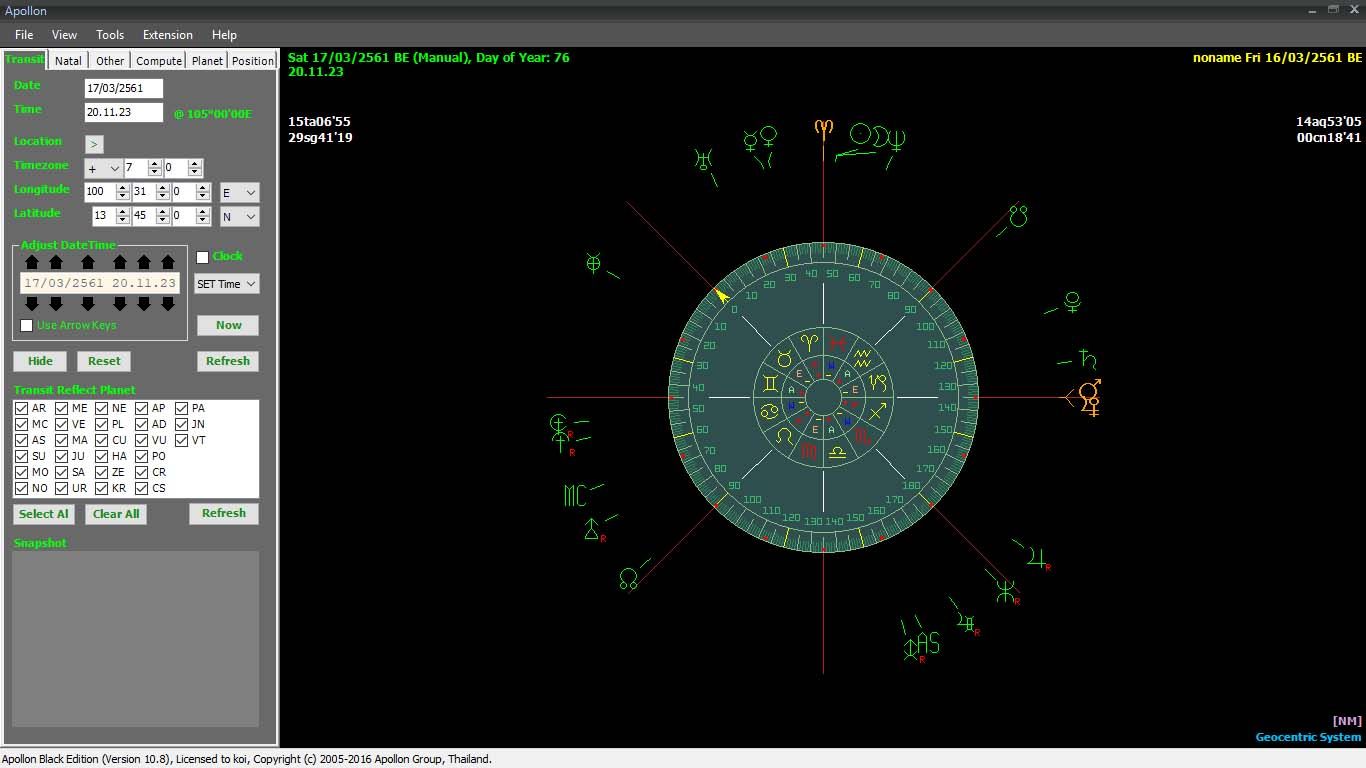1366x768 pixels.
Task: Open the SET Time dropdown
Action: (x=227, y=284)
